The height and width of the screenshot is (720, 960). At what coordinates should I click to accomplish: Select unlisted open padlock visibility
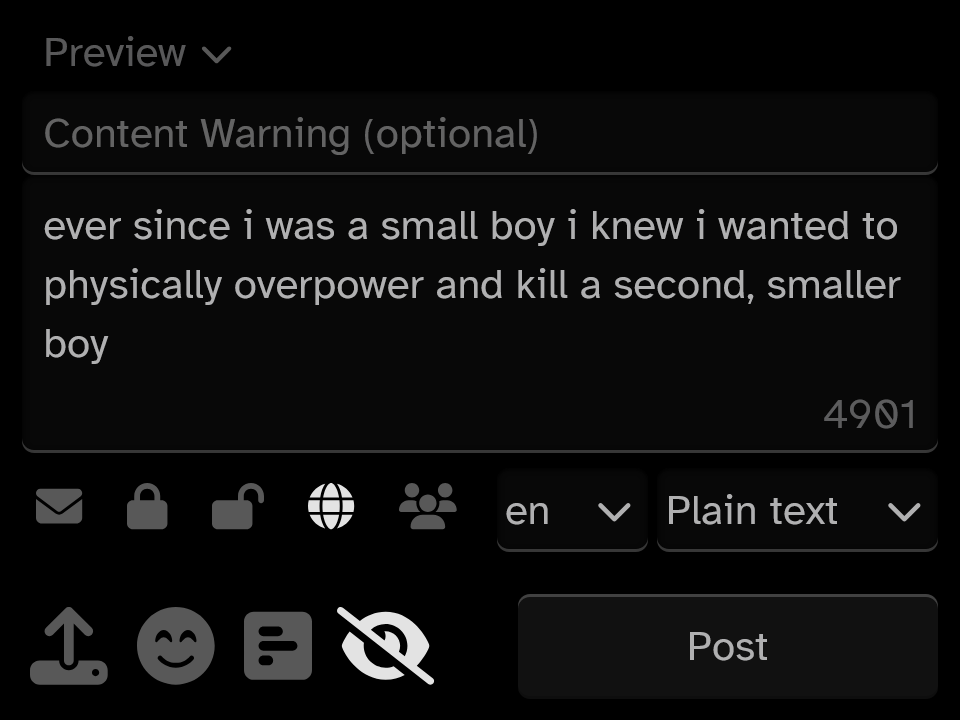pos(238,506)
